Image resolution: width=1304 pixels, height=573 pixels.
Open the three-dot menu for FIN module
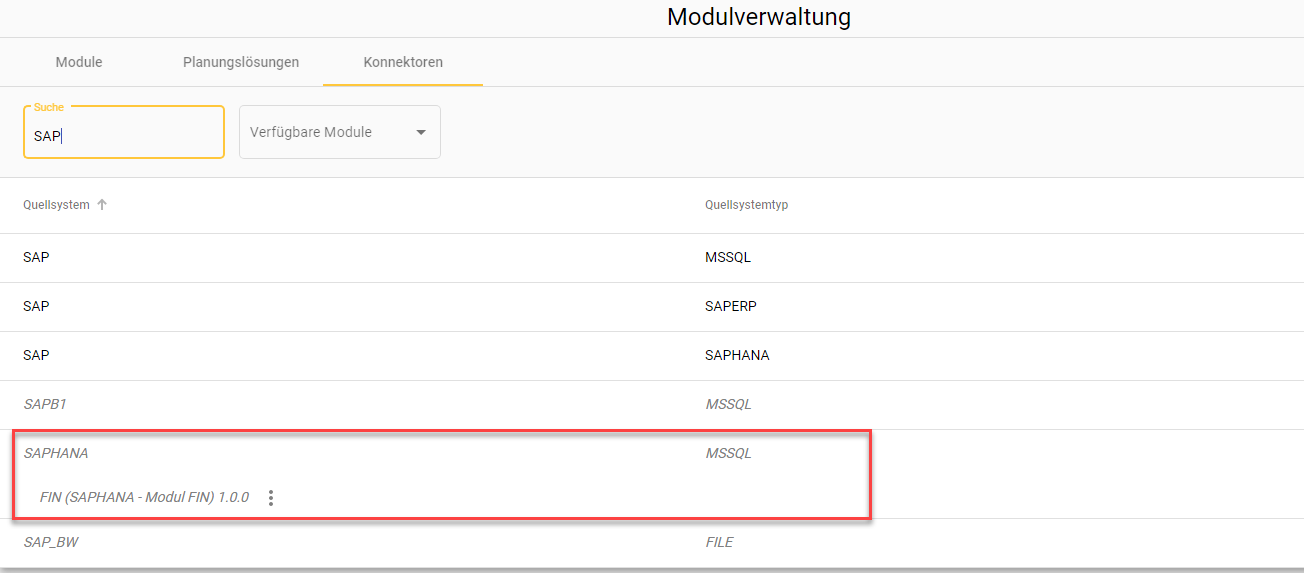point(271,498)
